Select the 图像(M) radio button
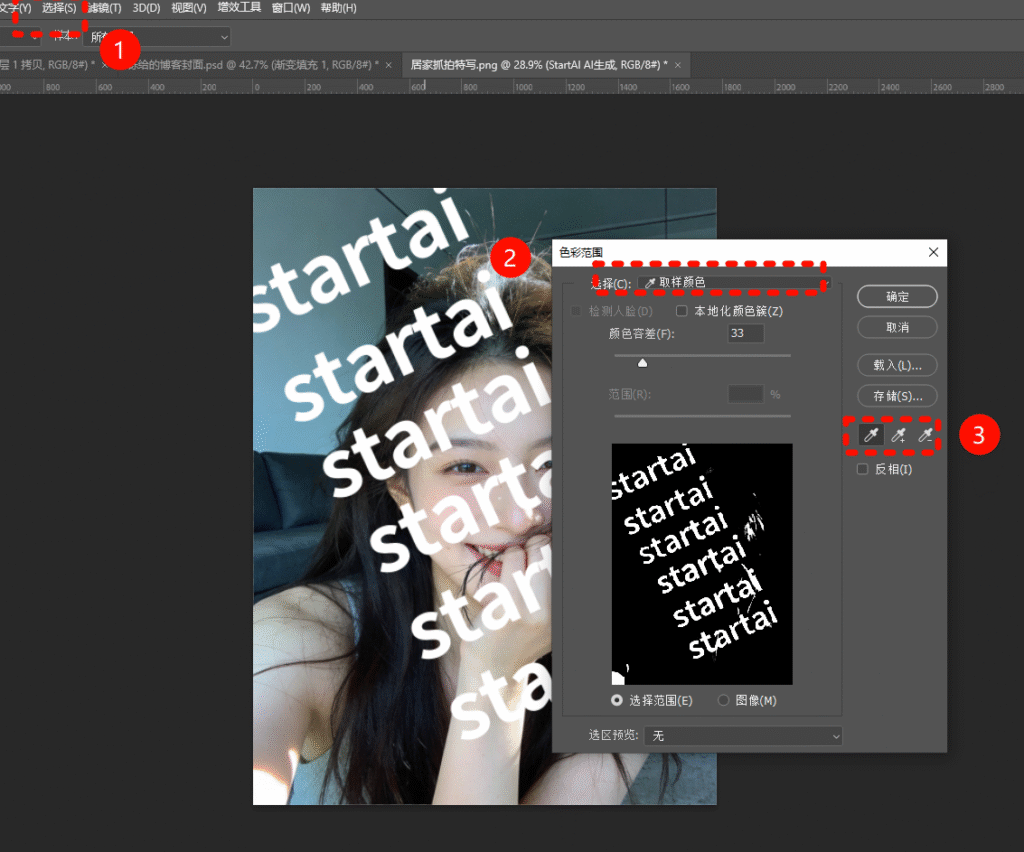This screenshot has width=1024, height=852. point(724,700)
